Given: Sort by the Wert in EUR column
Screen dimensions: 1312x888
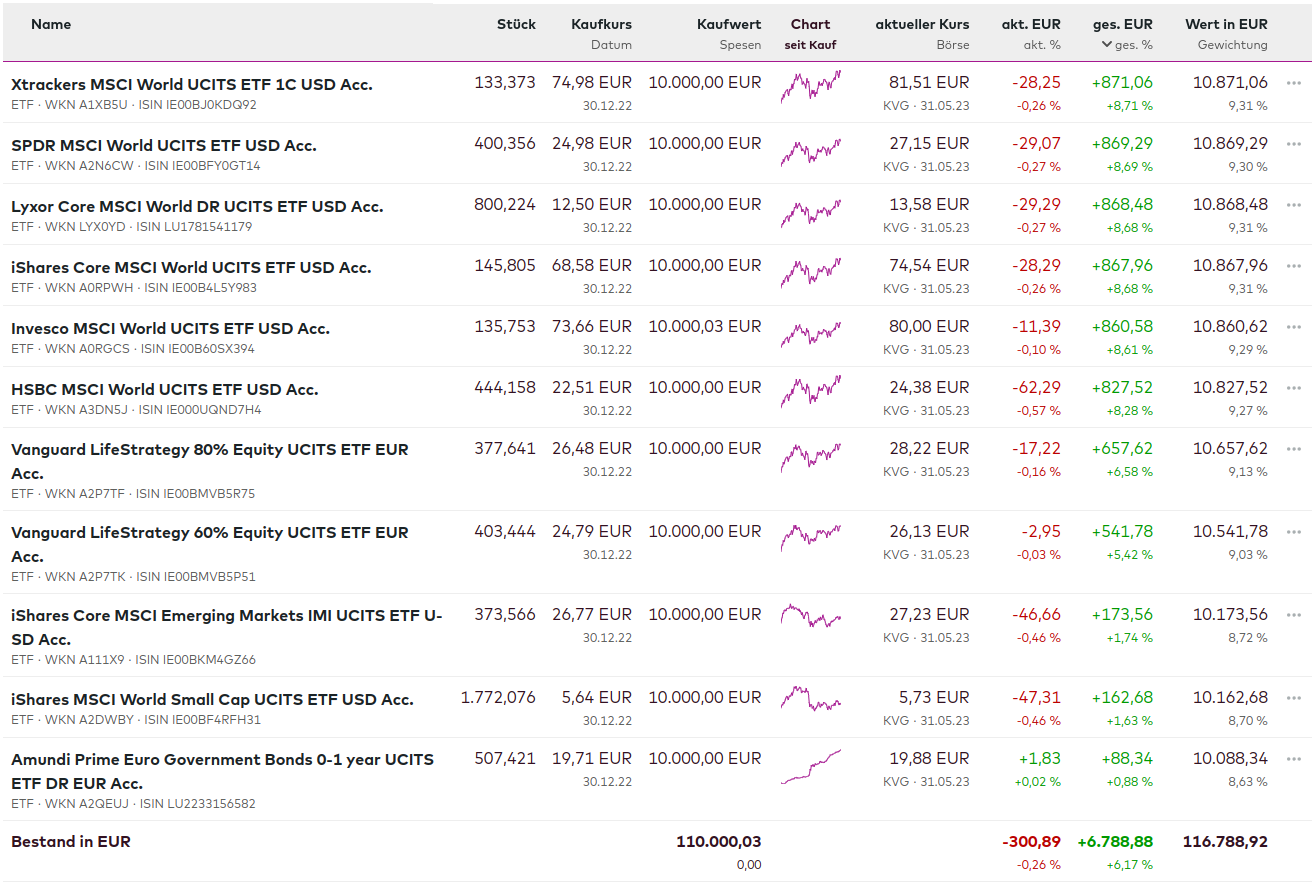Looking at the screenshot, I should pyautogui.click(x=1226, y=24).
